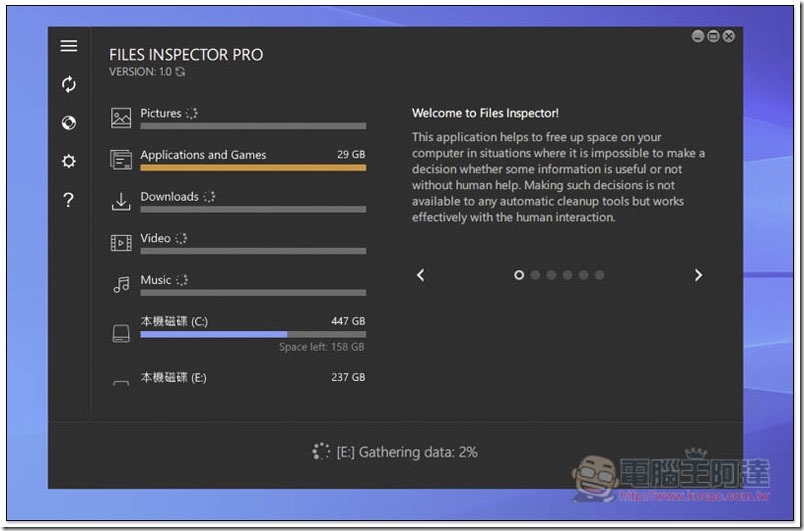Open settings gear in sidebar
This screenshot has width=804, height=531.
[69, 161]
